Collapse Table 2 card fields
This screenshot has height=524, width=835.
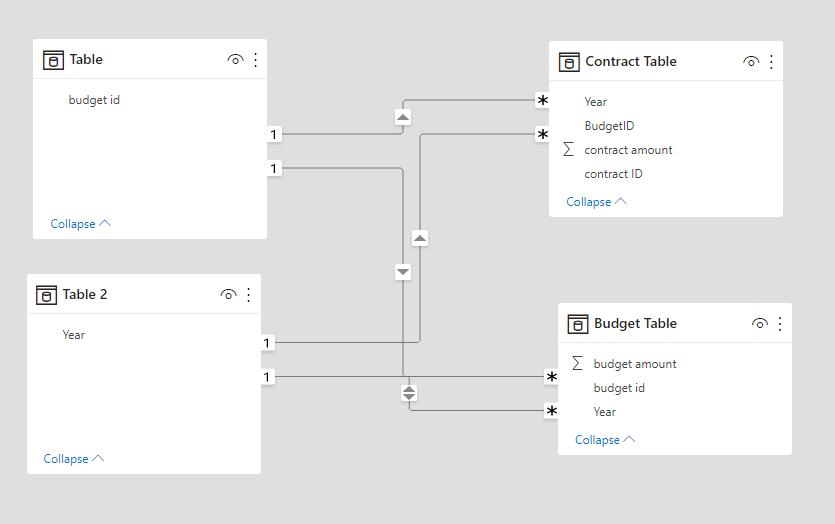(x=73, y=458)
